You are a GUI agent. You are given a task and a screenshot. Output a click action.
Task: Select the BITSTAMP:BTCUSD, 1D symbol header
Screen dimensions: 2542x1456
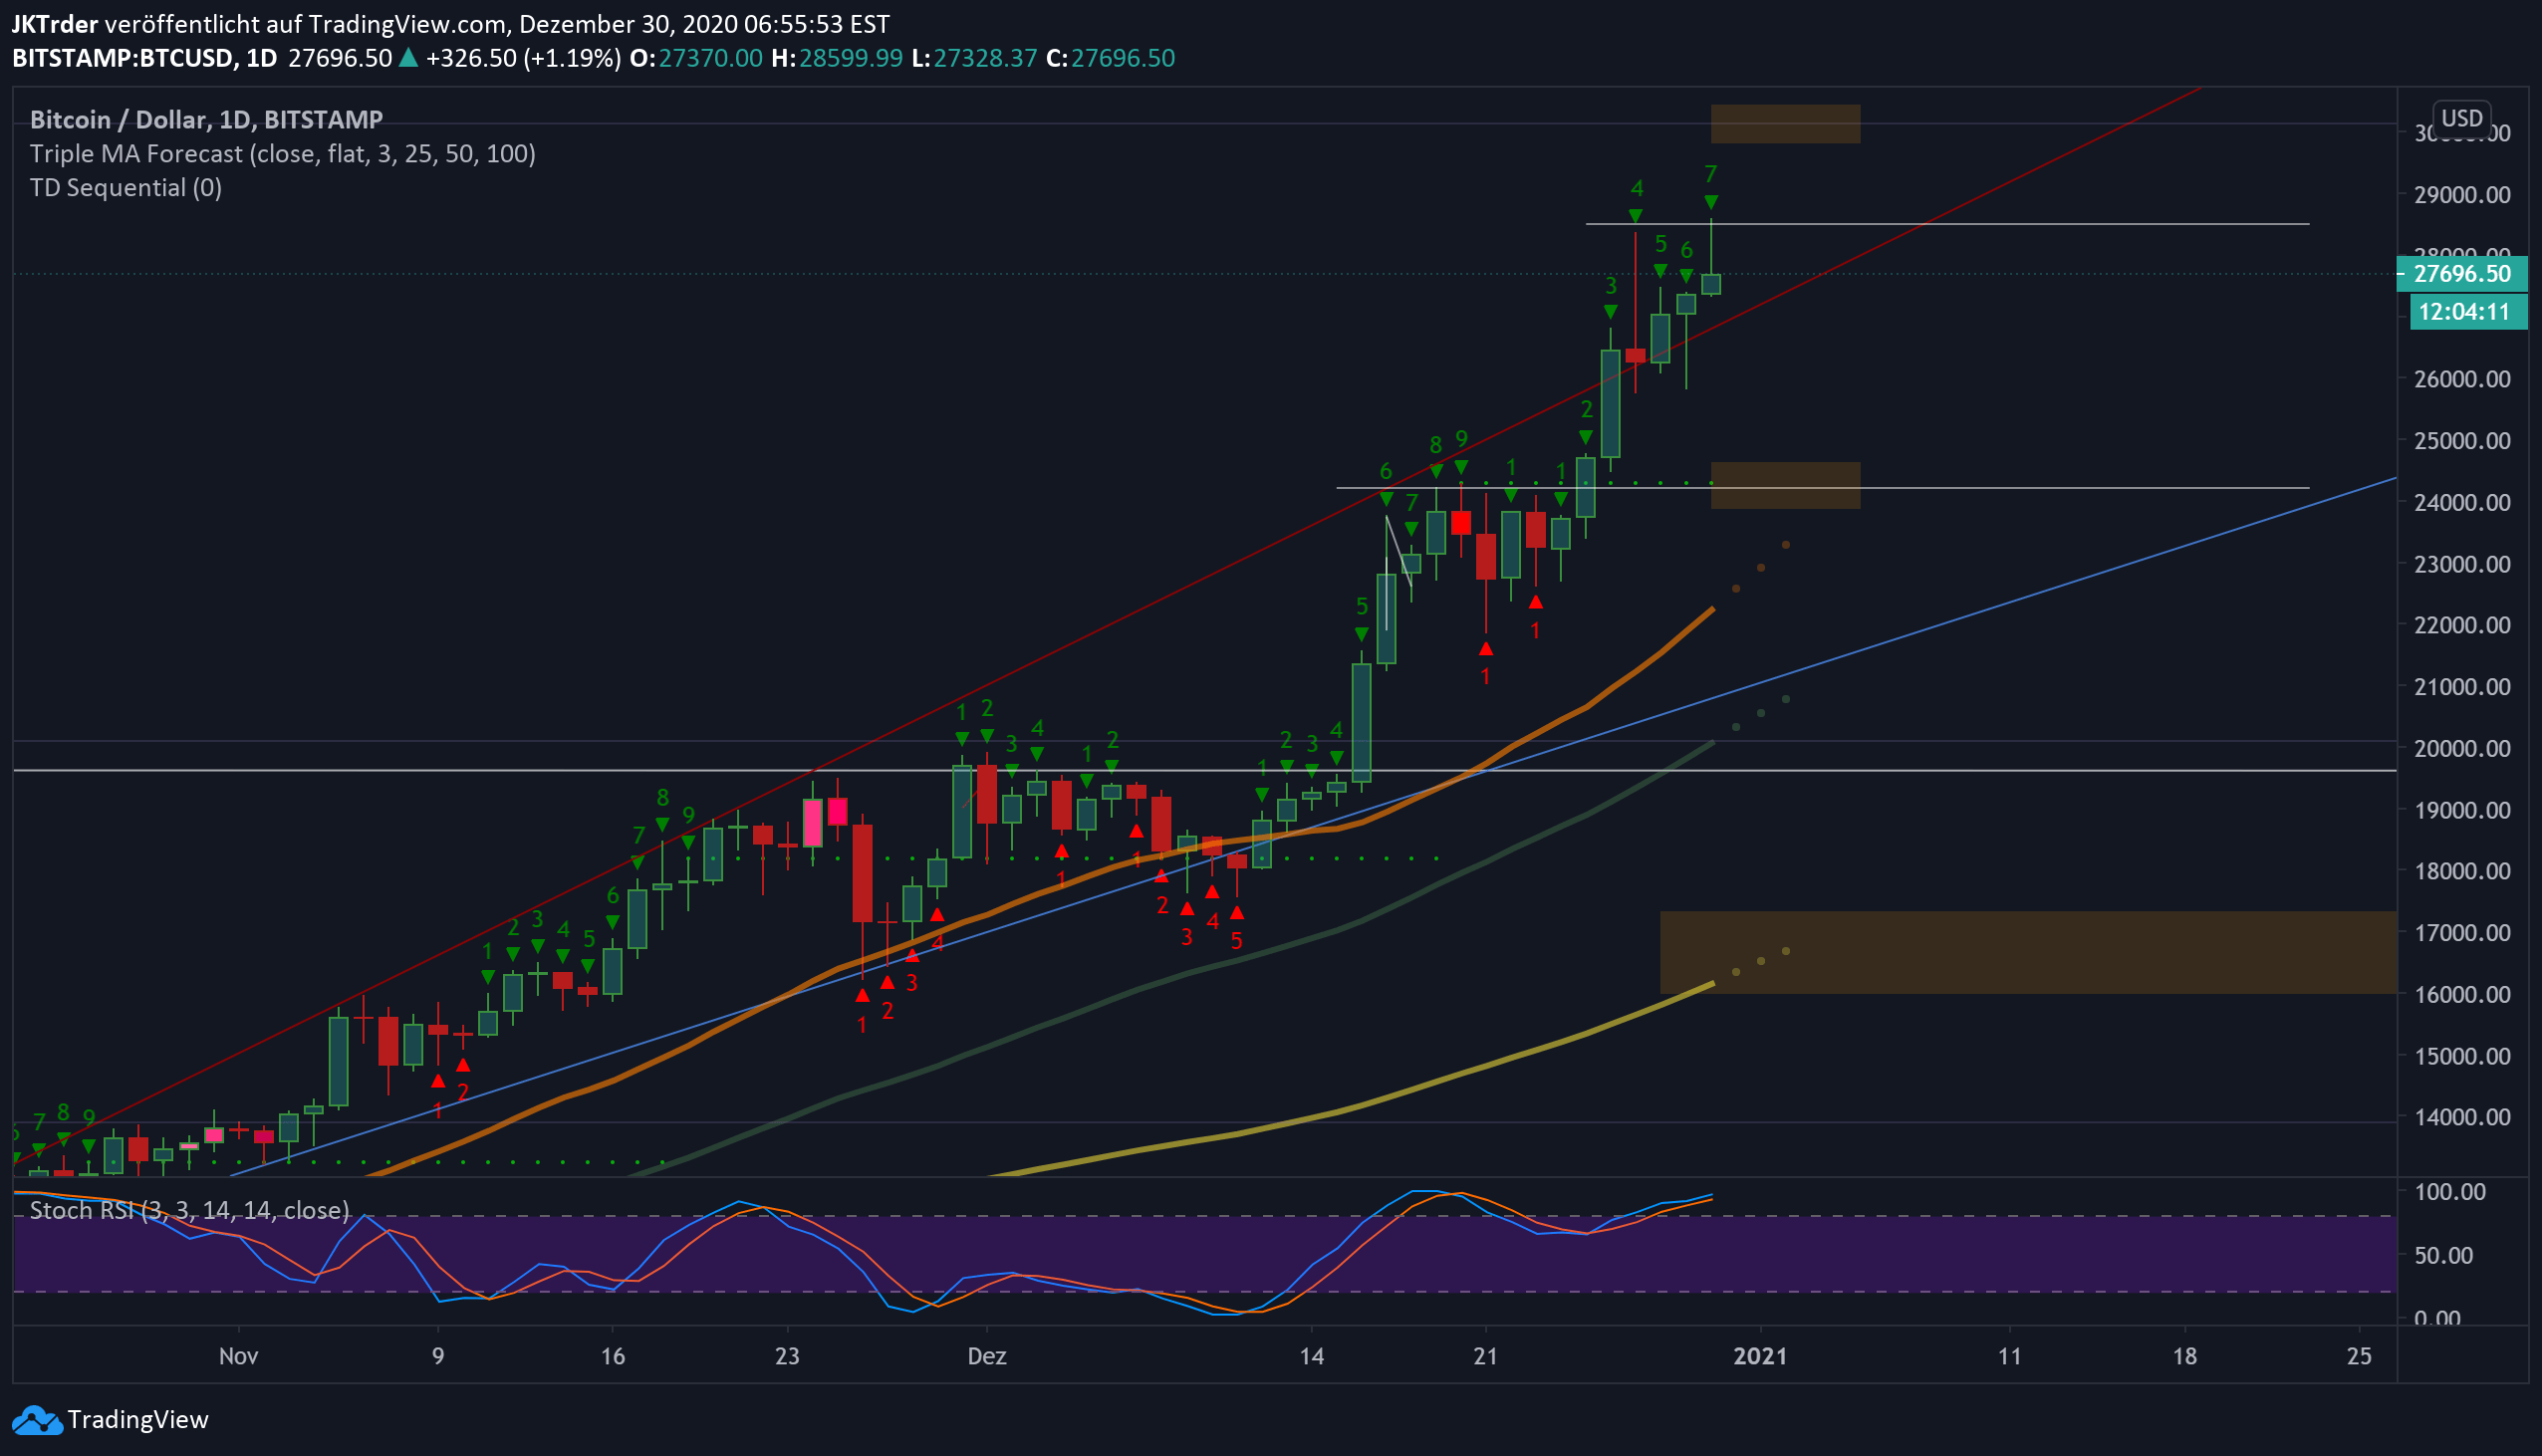pyautogui.click(x=144, y=58)
